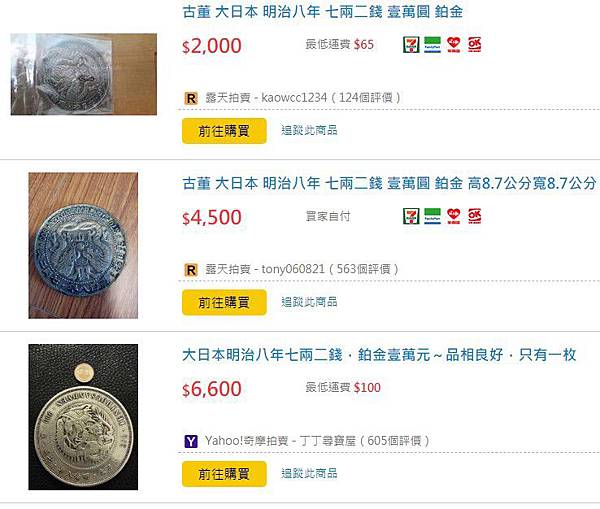
Task: Click the Hi-Life heart icon on the $2,000 listing
Action: tap(454, 44)
